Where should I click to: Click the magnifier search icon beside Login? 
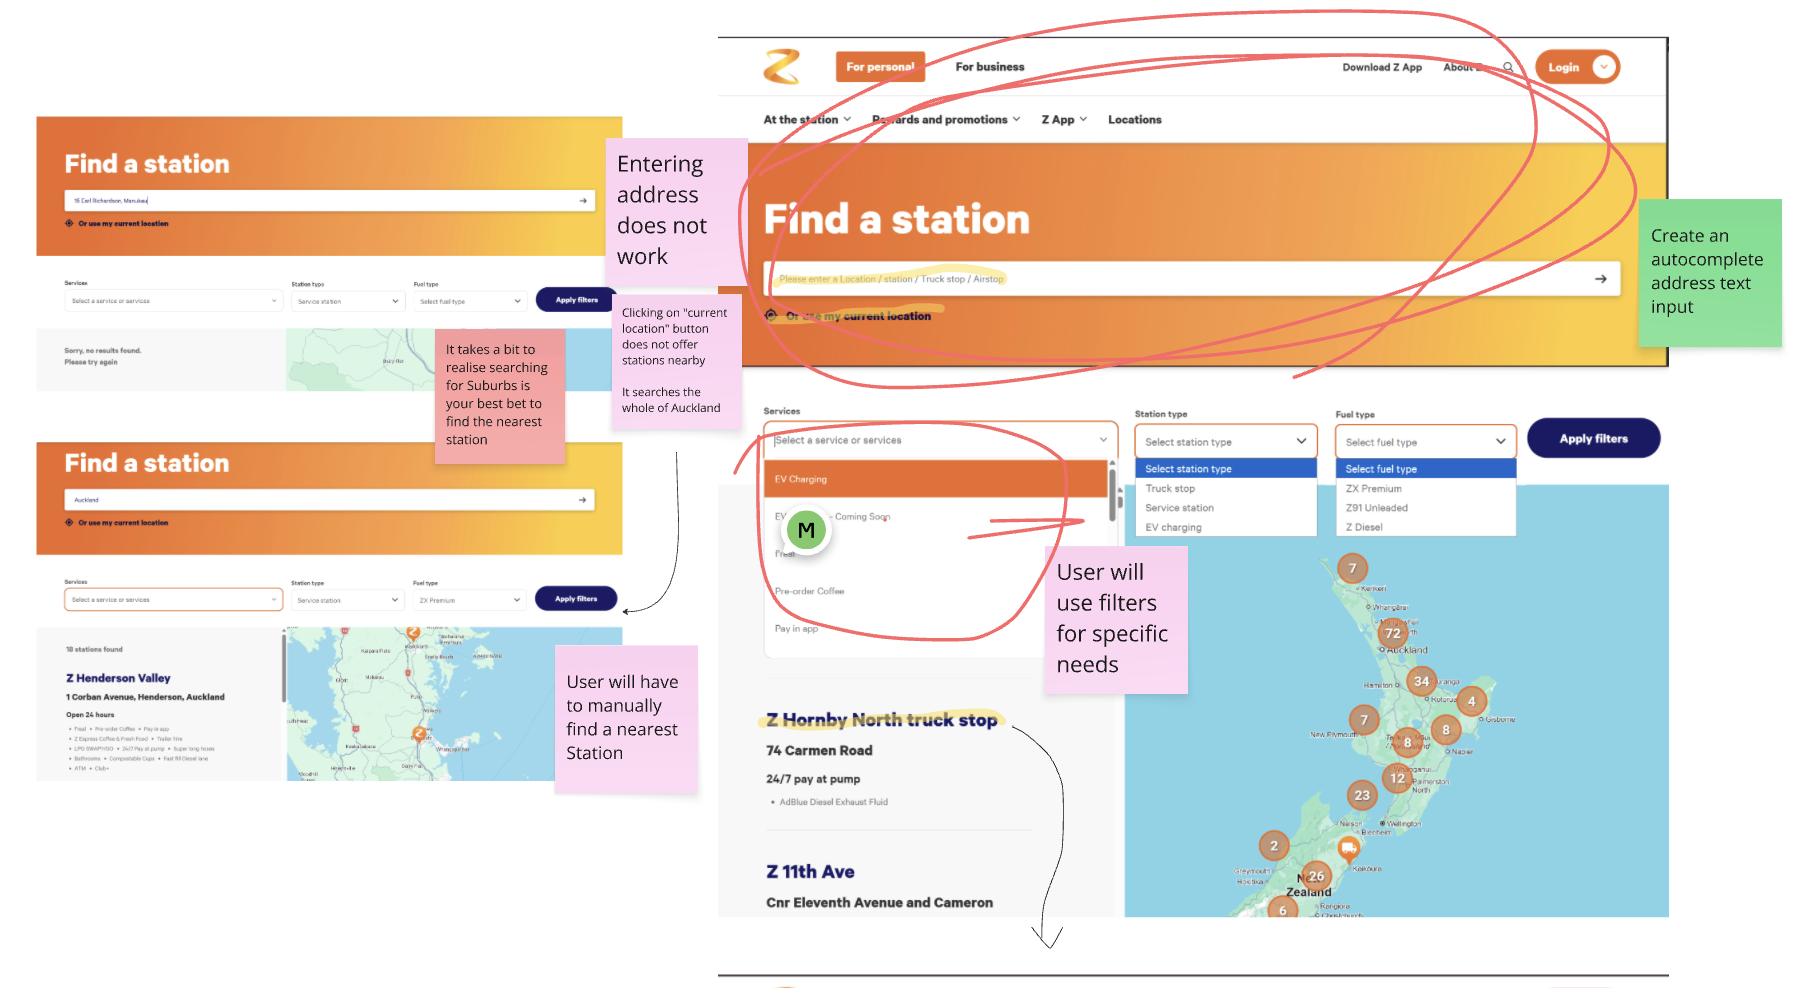1508,67
